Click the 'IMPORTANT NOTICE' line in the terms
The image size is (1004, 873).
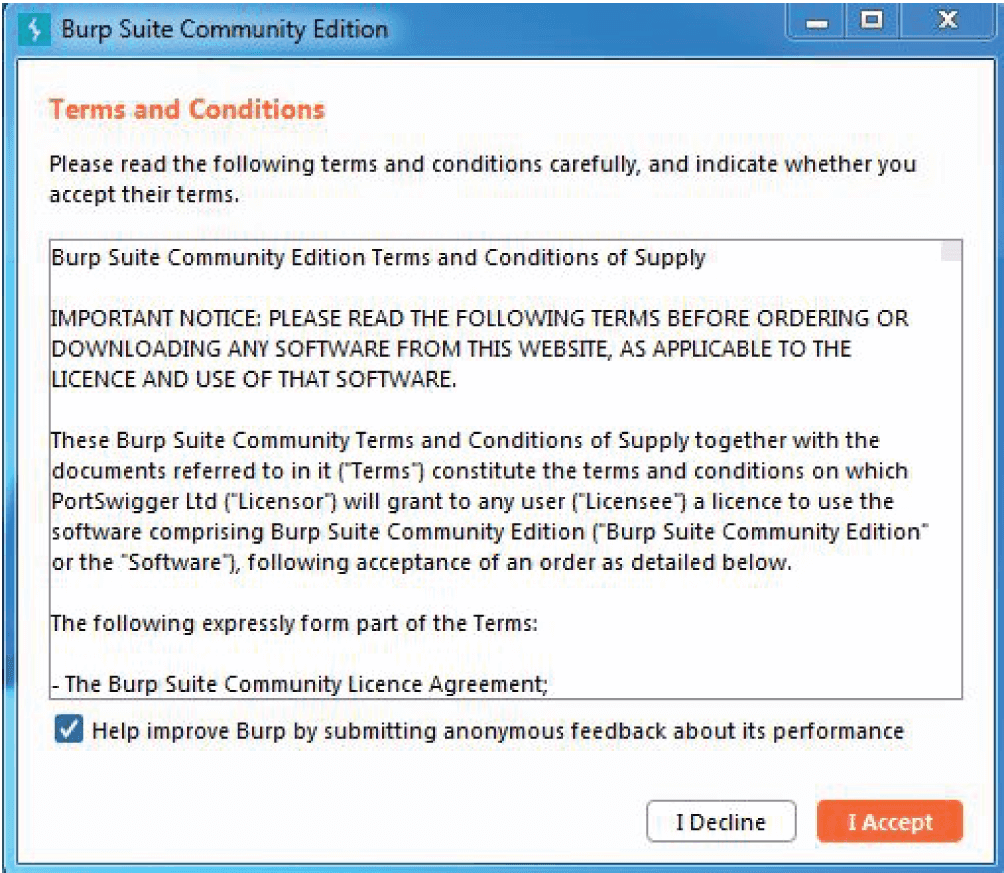[x=479, y=318]
